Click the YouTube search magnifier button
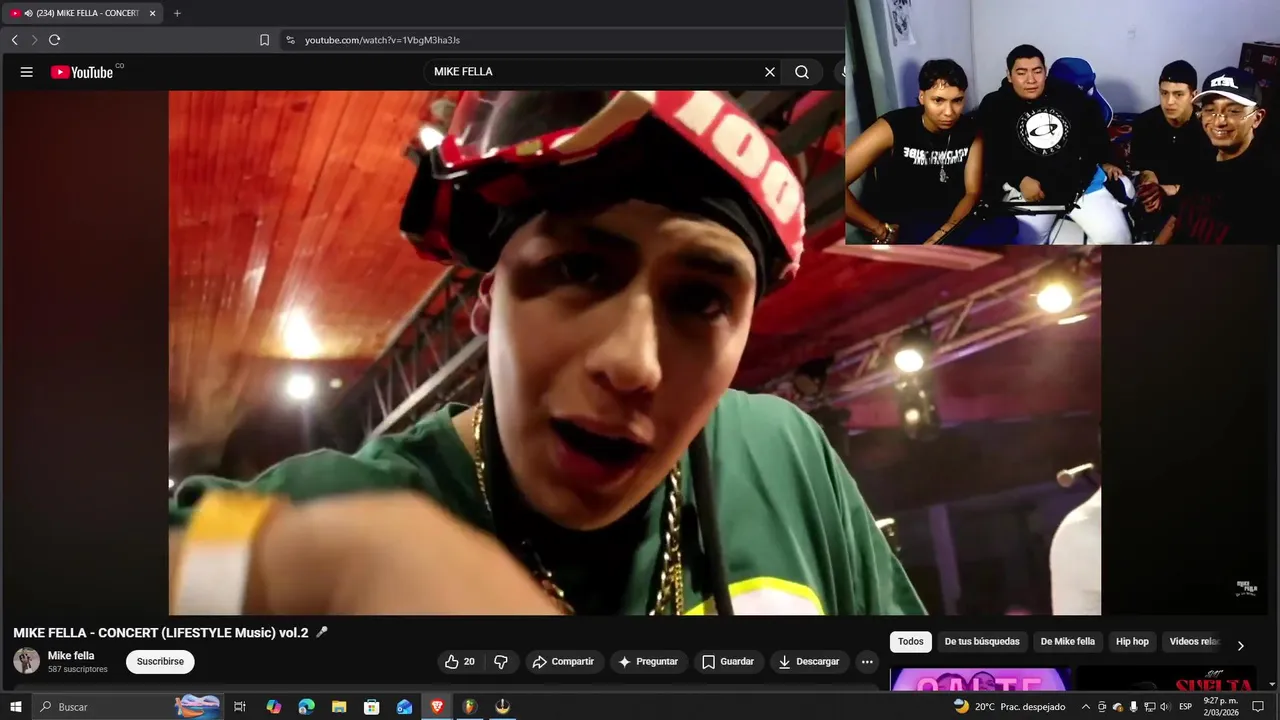The height and width of the screenshot is (720, 1280). pos(802,72)
